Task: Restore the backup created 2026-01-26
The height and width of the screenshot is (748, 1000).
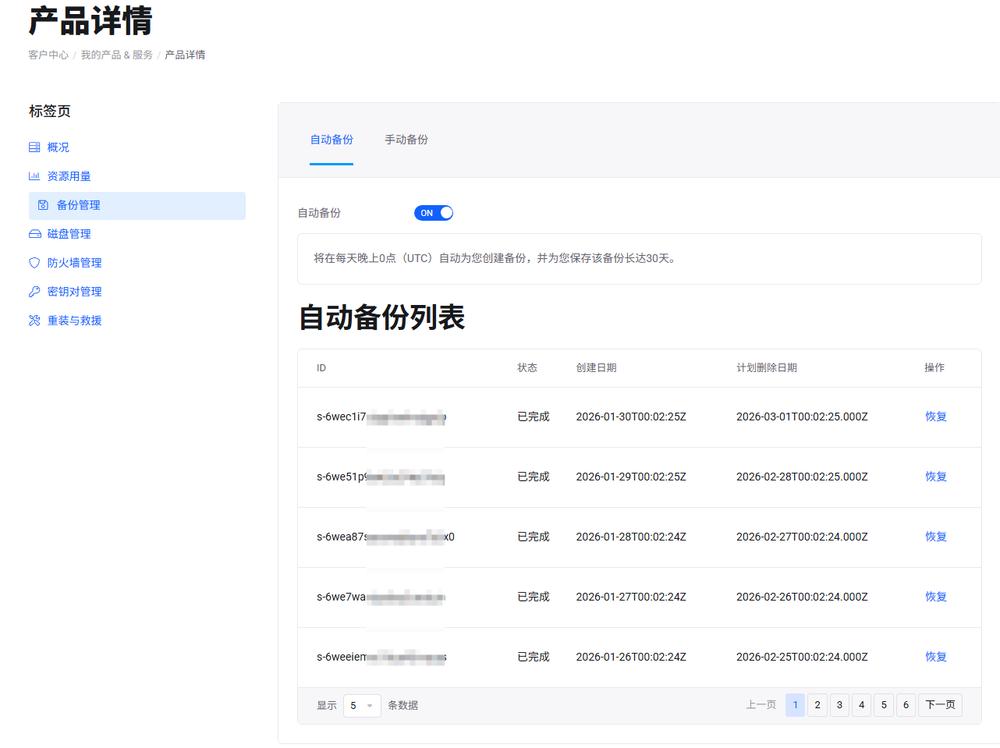Action: point(935,657)
